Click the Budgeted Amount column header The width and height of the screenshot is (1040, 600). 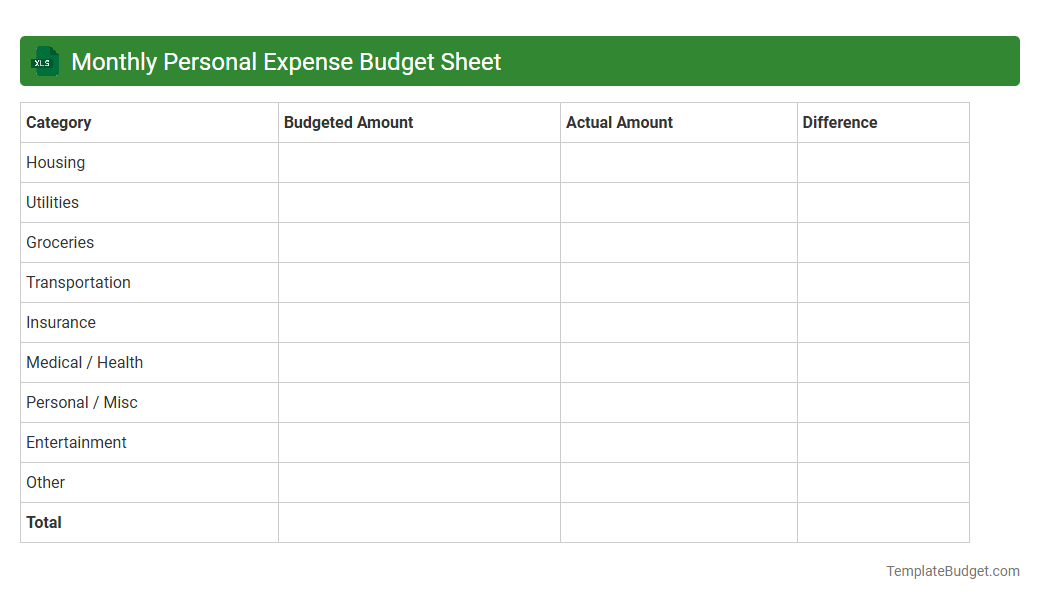click(x=348, y=122)
